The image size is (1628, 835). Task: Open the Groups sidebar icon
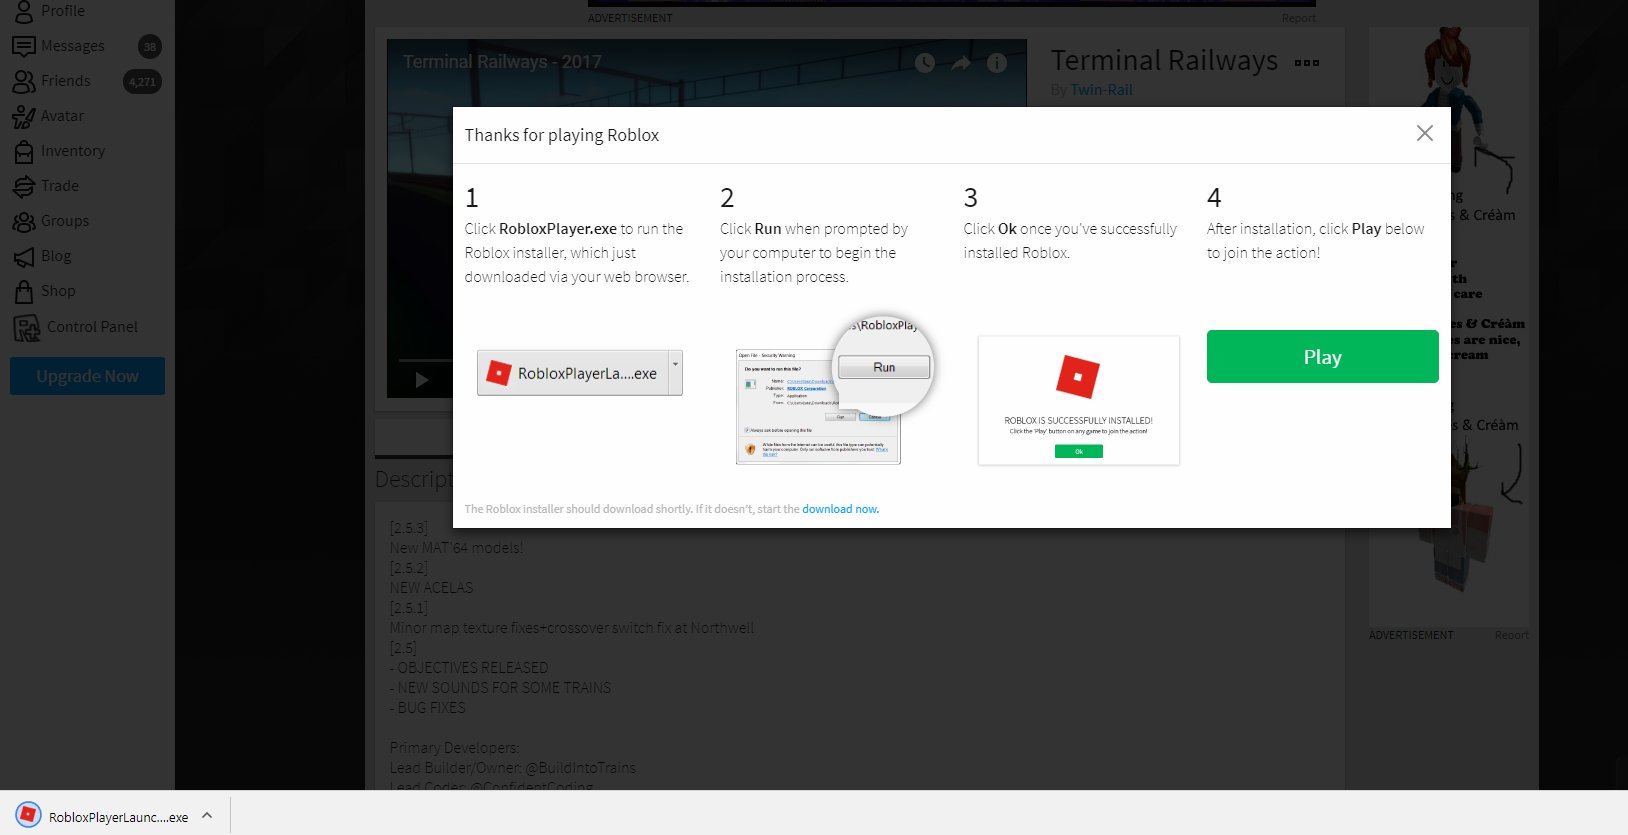(x=24, y=221)
